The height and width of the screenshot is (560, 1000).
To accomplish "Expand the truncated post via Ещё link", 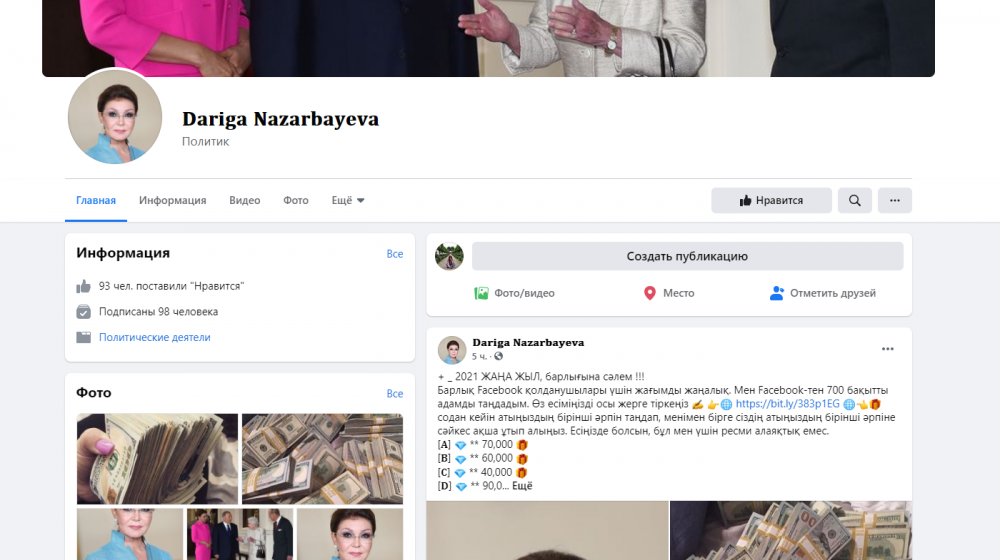I will 522,486.
